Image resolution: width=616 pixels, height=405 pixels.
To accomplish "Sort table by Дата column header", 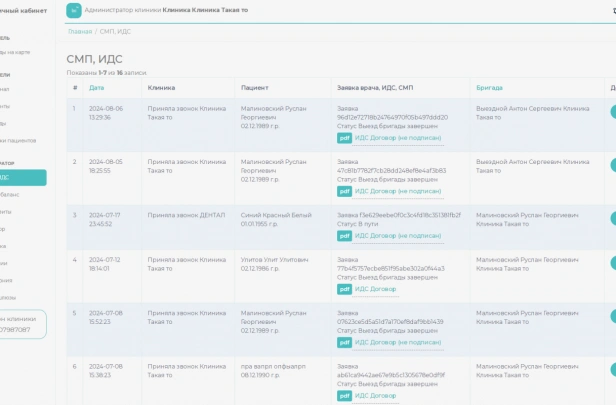I will pyautogui.click(x=97, y=88).
